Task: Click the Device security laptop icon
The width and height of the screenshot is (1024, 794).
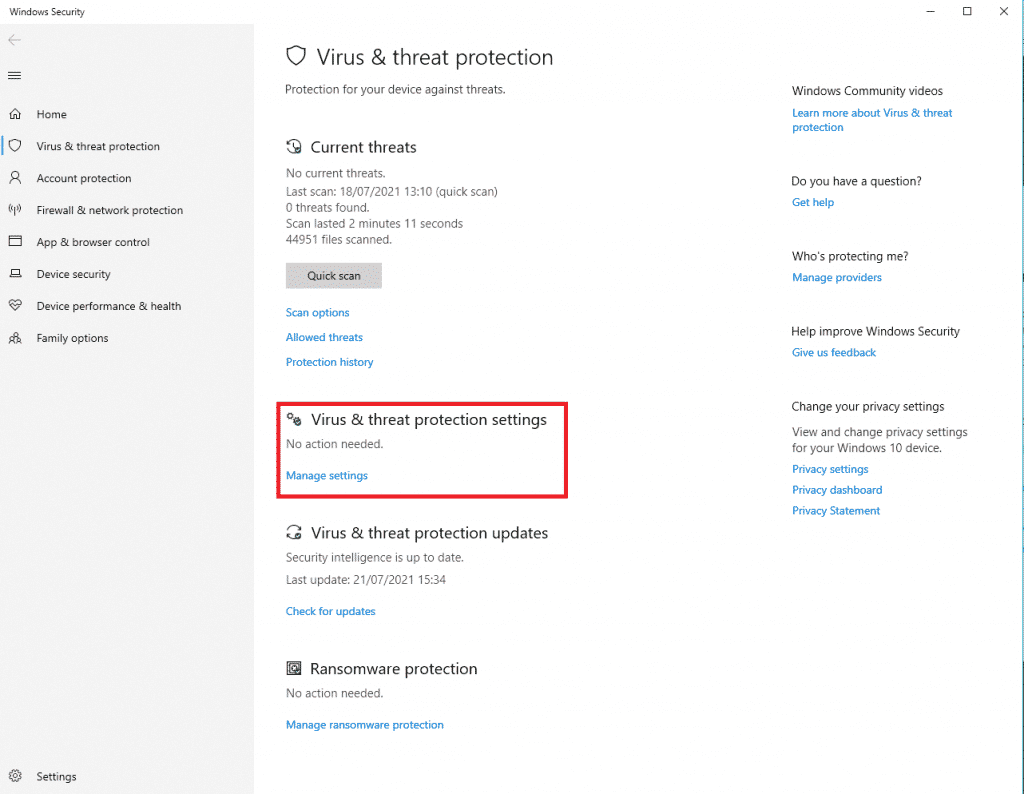Action: tap(14, 274)
